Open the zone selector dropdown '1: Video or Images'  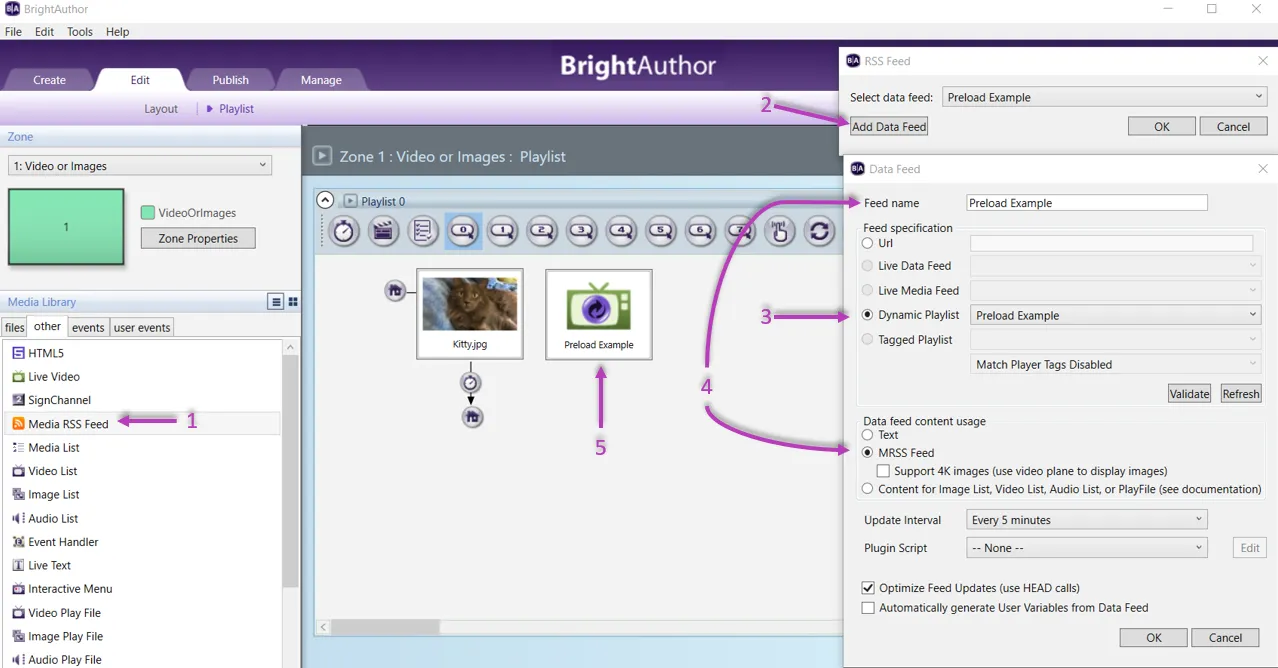pyautogui.click(x=140, y=166)
